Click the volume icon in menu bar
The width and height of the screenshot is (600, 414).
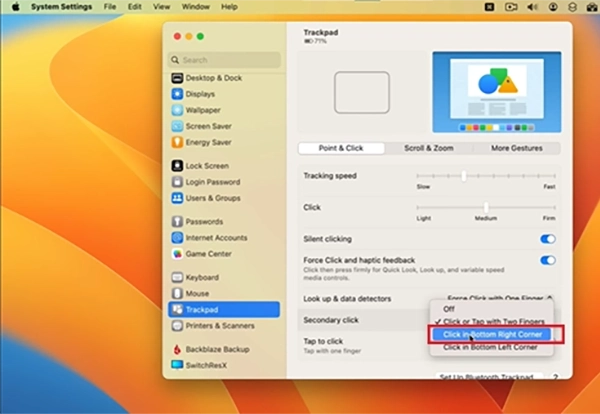pyautogui.click(x=532, y=7)
